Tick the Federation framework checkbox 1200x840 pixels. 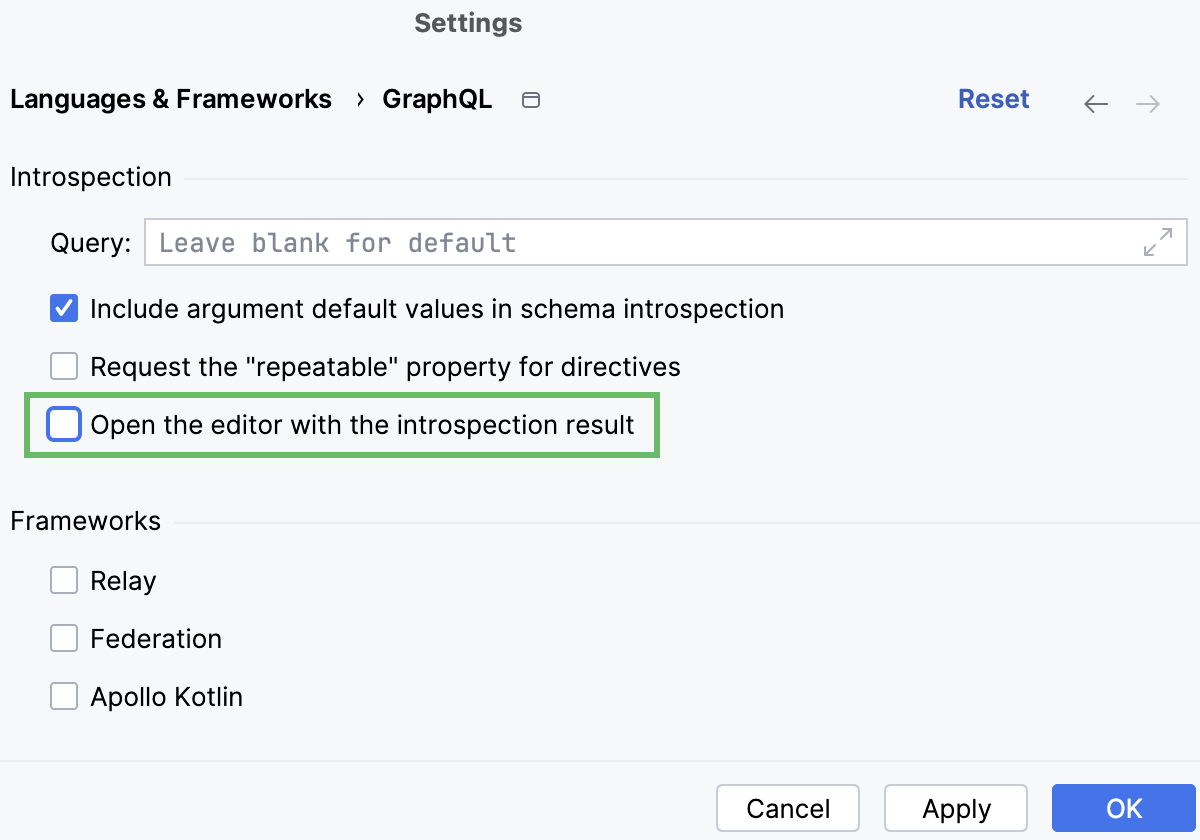coord(64,639)
